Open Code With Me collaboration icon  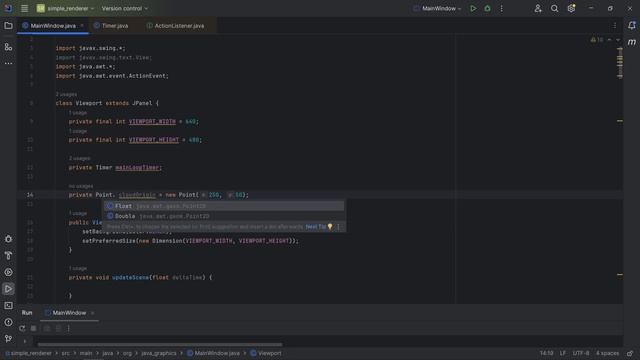click(x=538, y=8)
